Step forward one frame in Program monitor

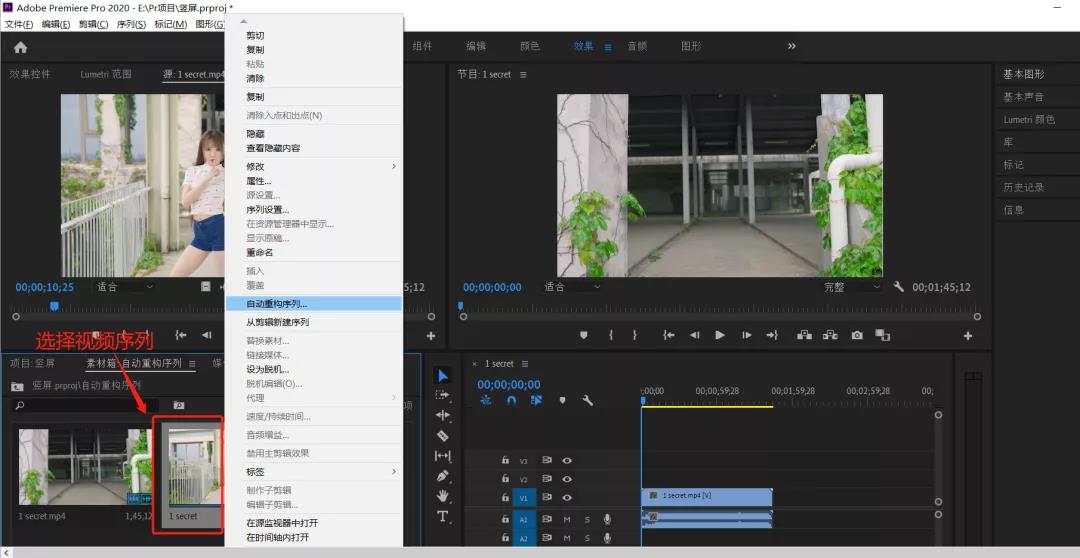click(x=747, y=335)
